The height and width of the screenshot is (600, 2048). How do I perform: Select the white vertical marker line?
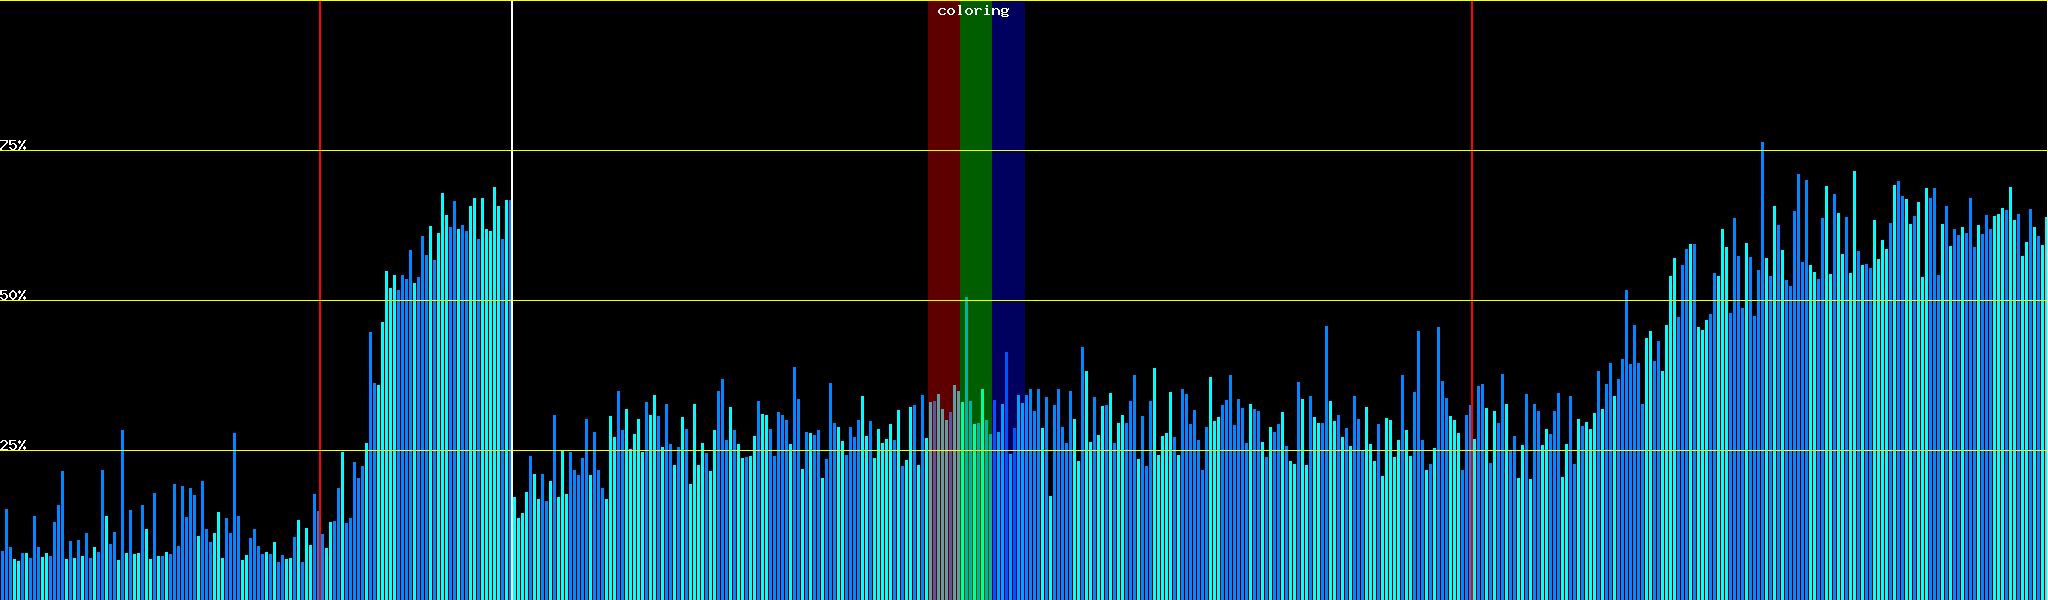click(512, 300)
